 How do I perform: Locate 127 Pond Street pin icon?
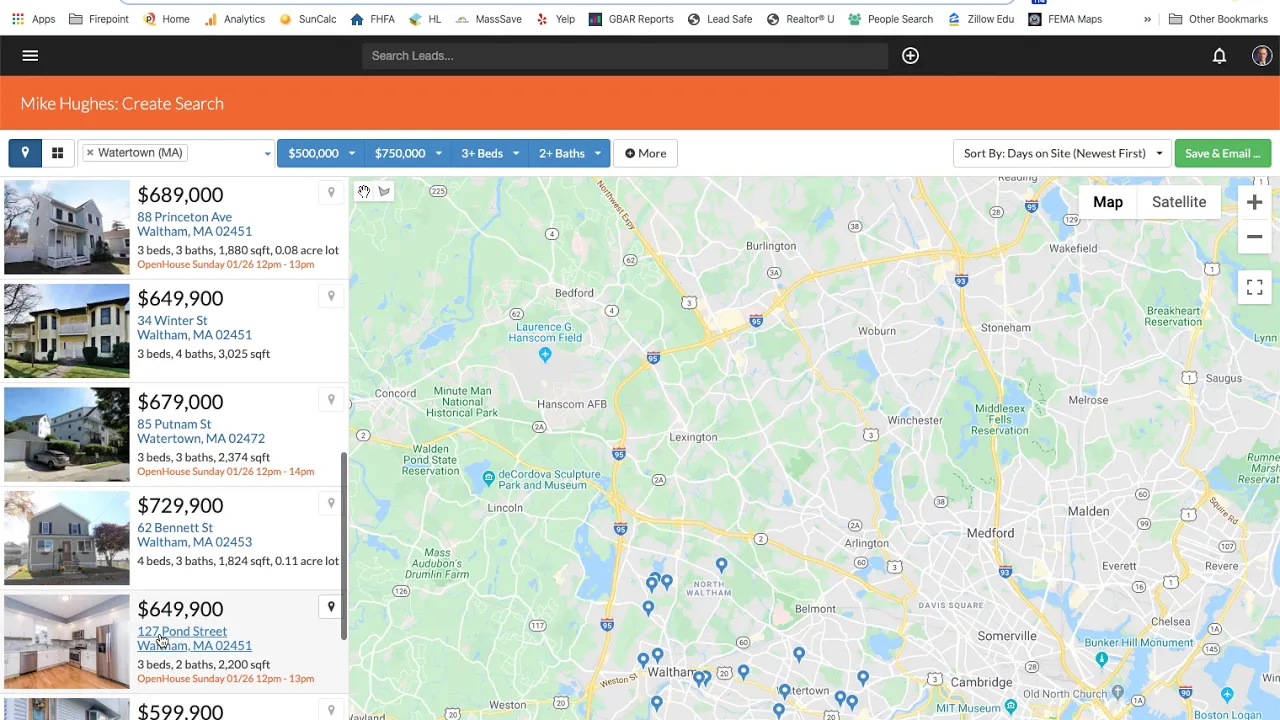(x=331, y=607)
